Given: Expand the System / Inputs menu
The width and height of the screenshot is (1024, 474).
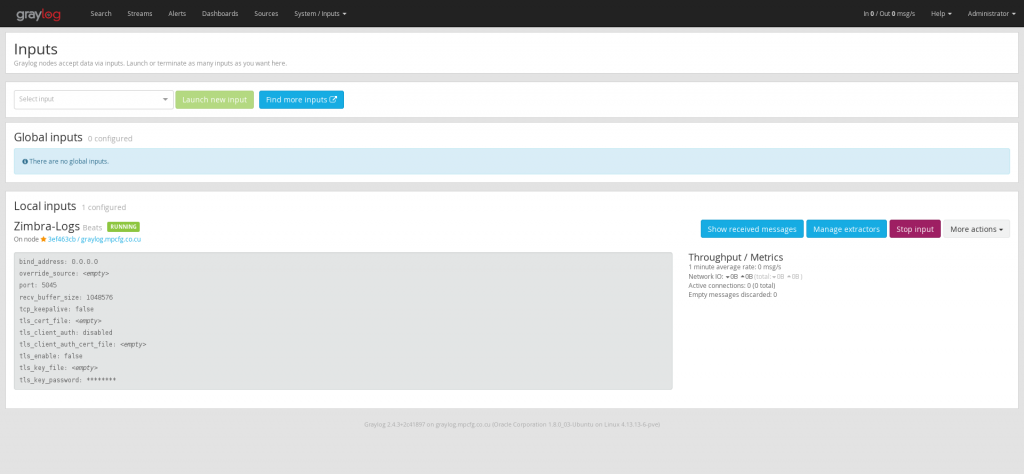Looking at the screenshot, I should (320, 14).
